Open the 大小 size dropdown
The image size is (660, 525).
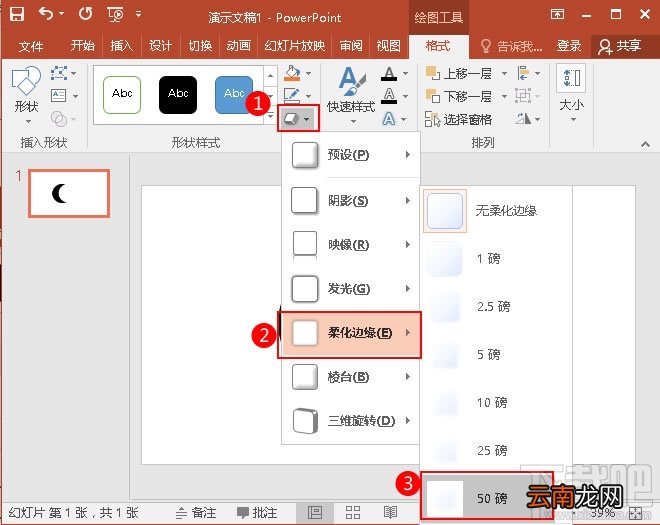[571, 94]
